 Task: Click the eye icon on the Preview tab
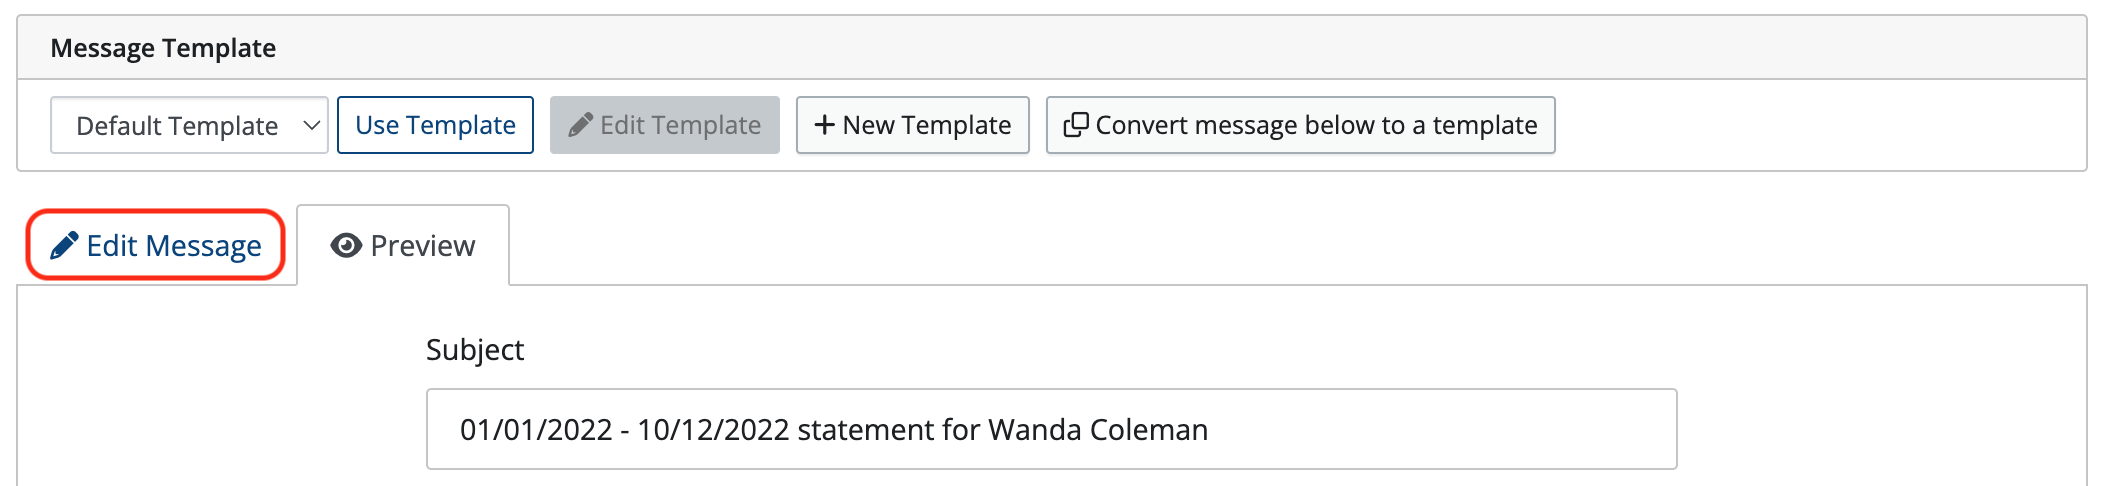pyautogui.click(x=346, y=245)
